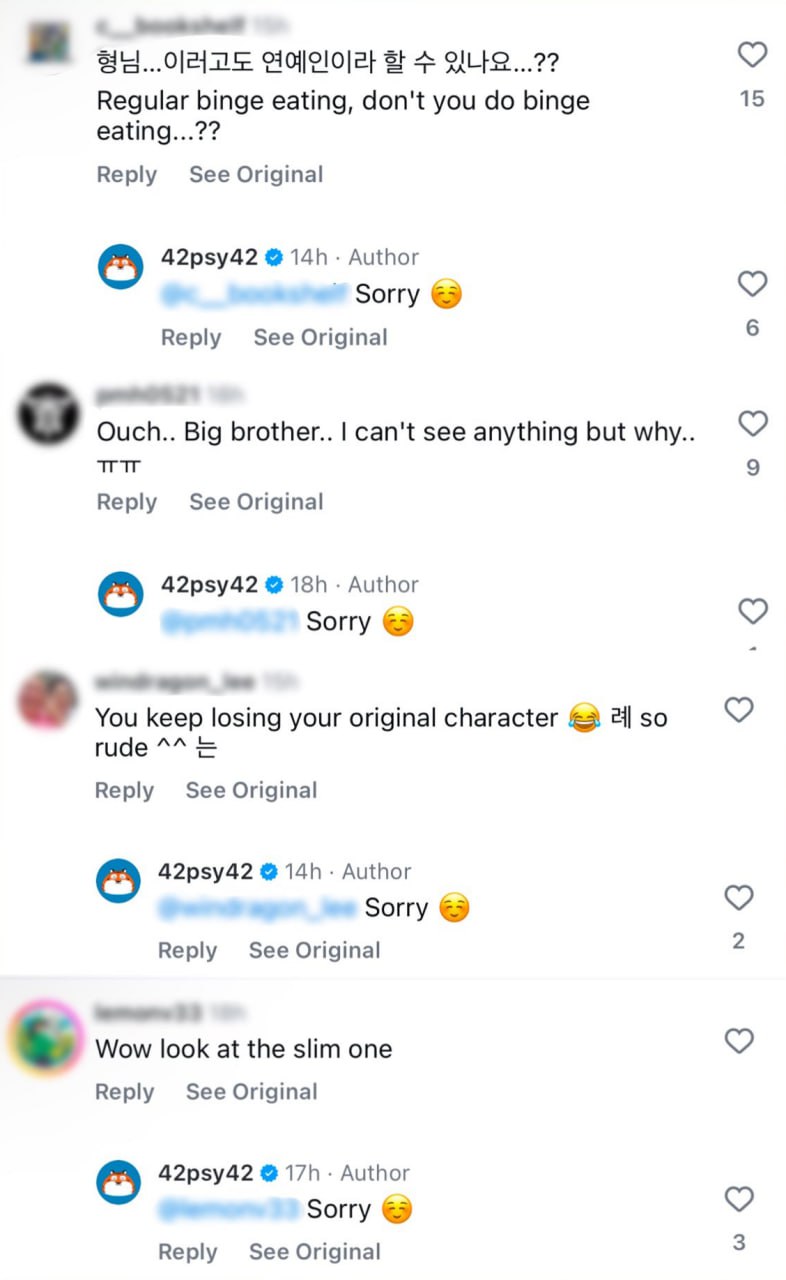View the 15 likes count on top comment
The image size is (786, 1280).
tap(752, 99)
